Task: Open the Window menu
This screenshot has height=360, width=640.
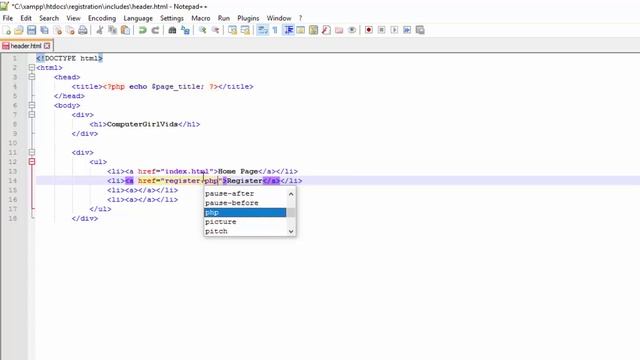Action: coord(279,18)
